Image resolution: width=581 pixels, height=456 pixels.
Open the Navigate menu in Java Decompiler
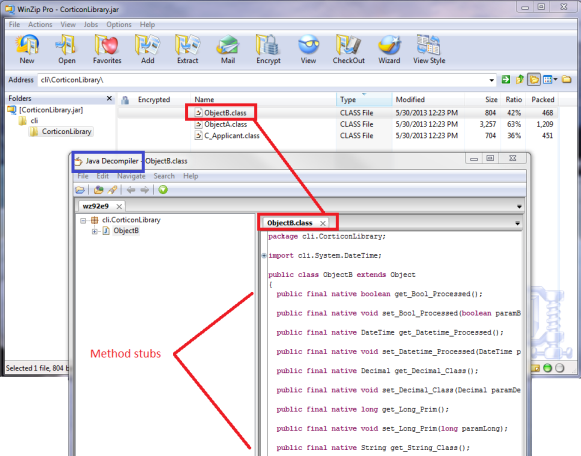click(x=131, y=176)
